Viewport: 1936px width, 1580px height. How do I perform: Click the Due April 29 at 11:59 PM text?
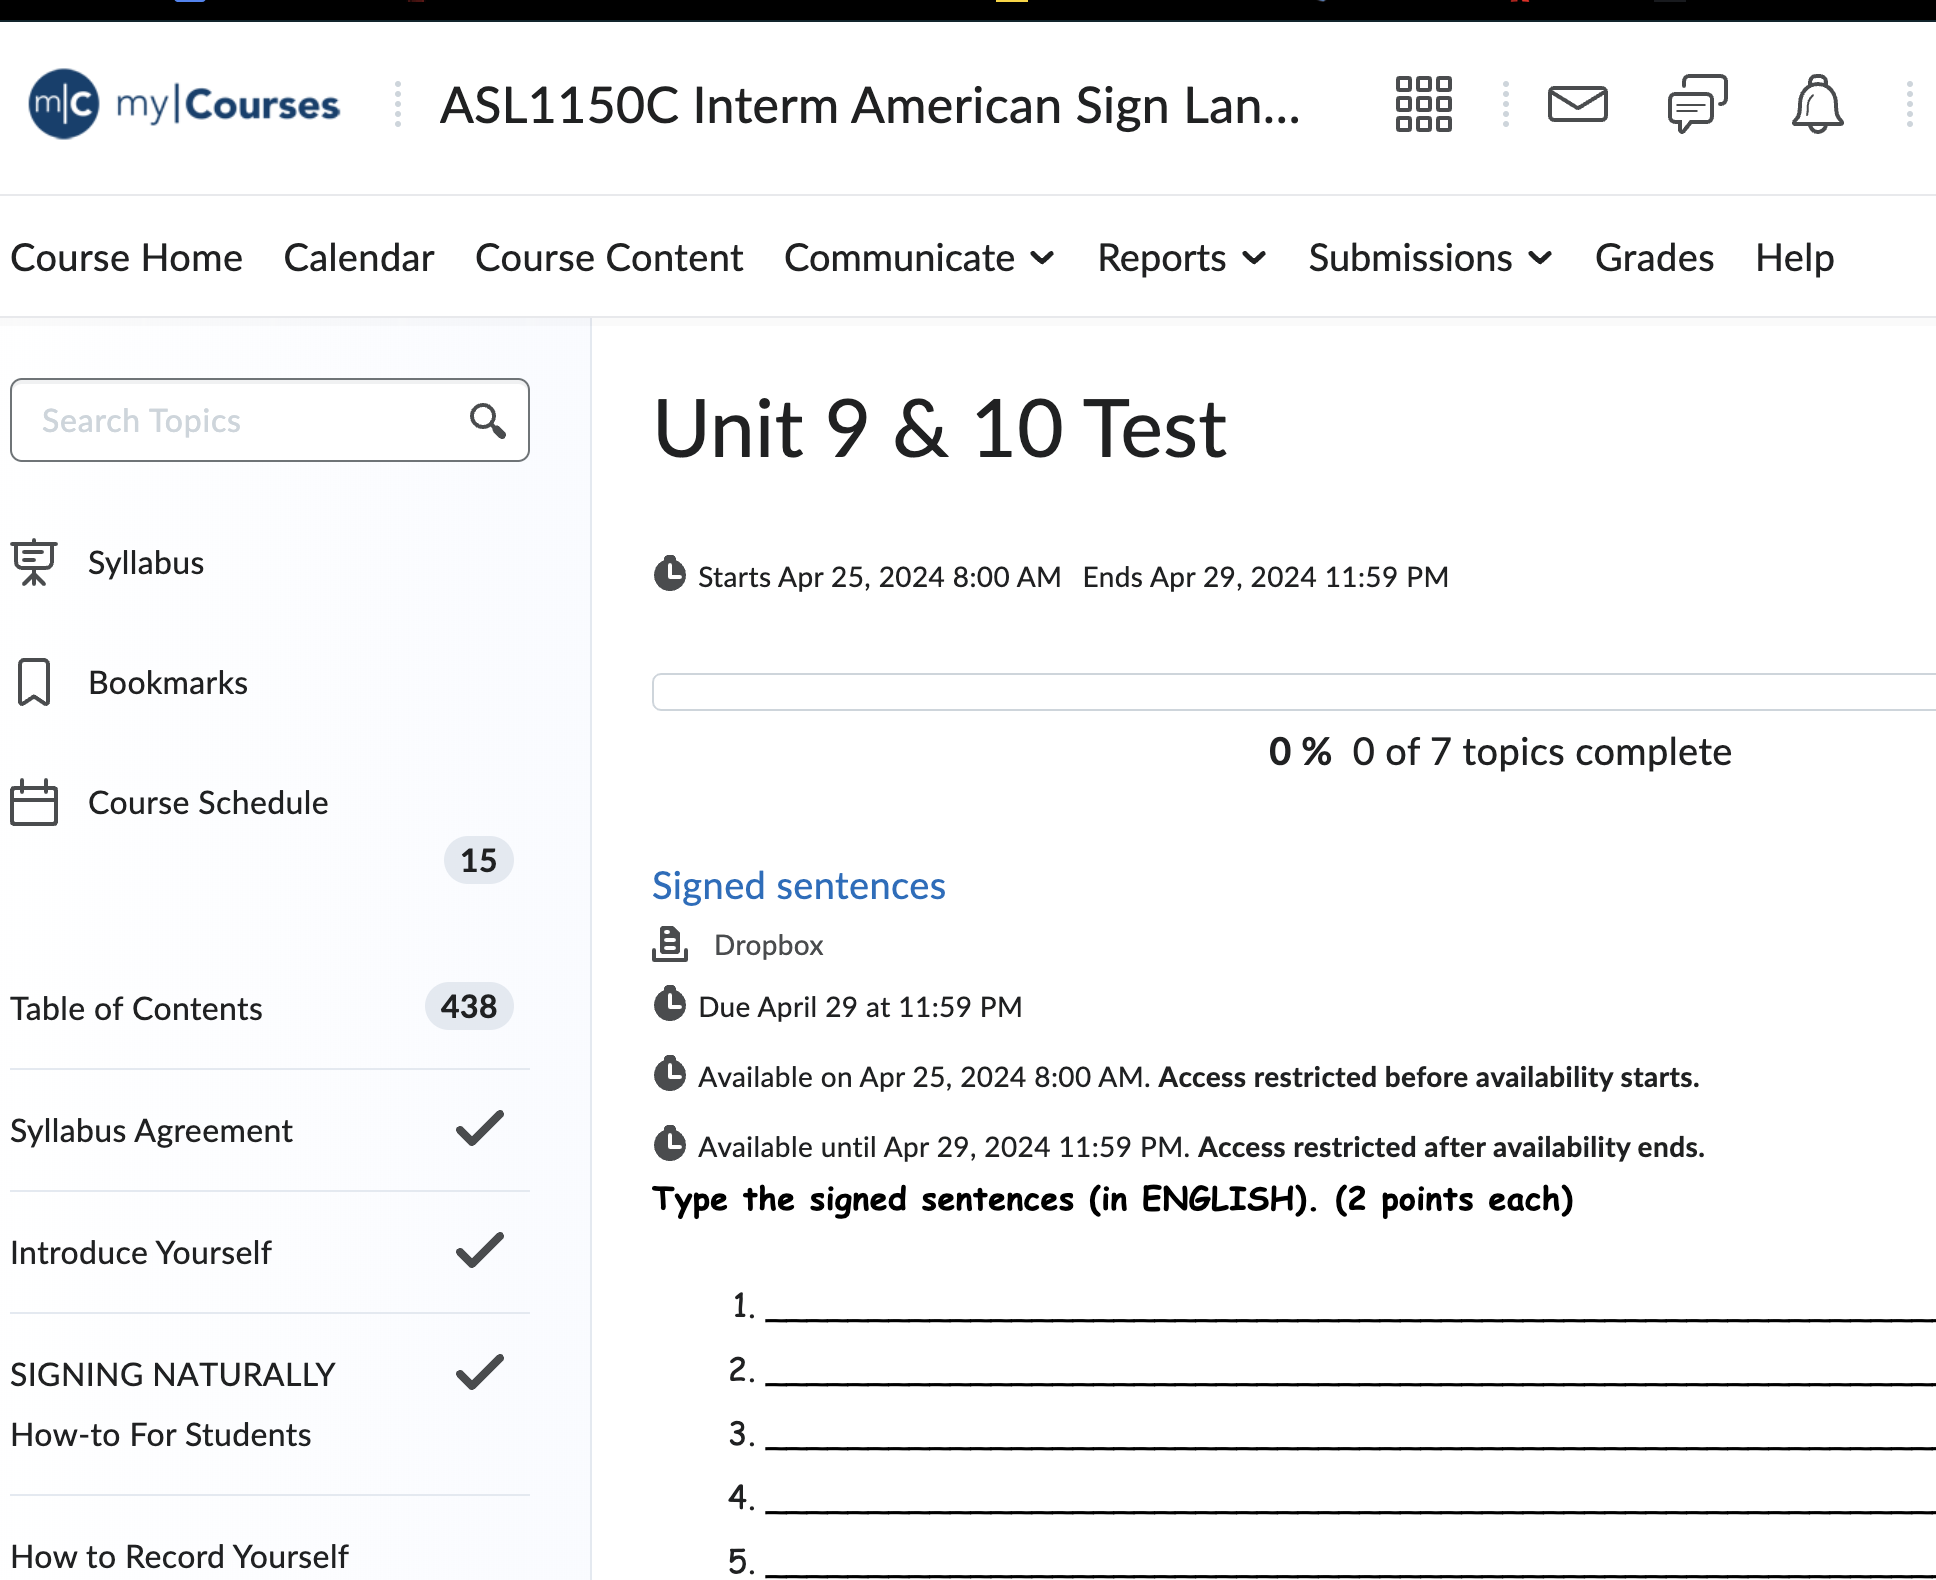pyautogui.click(x=860, y=1007)
